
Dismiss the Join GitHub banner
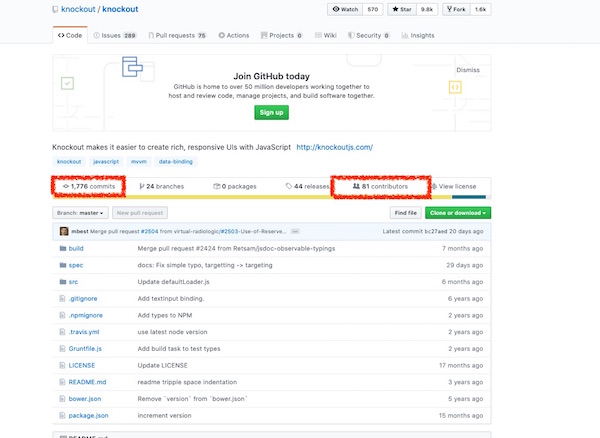468,70
